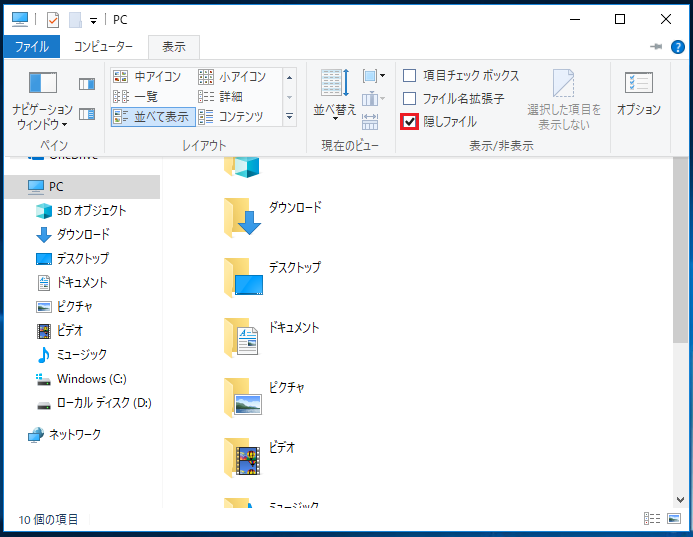Viewport: 693px width, 537px height.
Task: Minimize the PC window
Action: point(575,19)
